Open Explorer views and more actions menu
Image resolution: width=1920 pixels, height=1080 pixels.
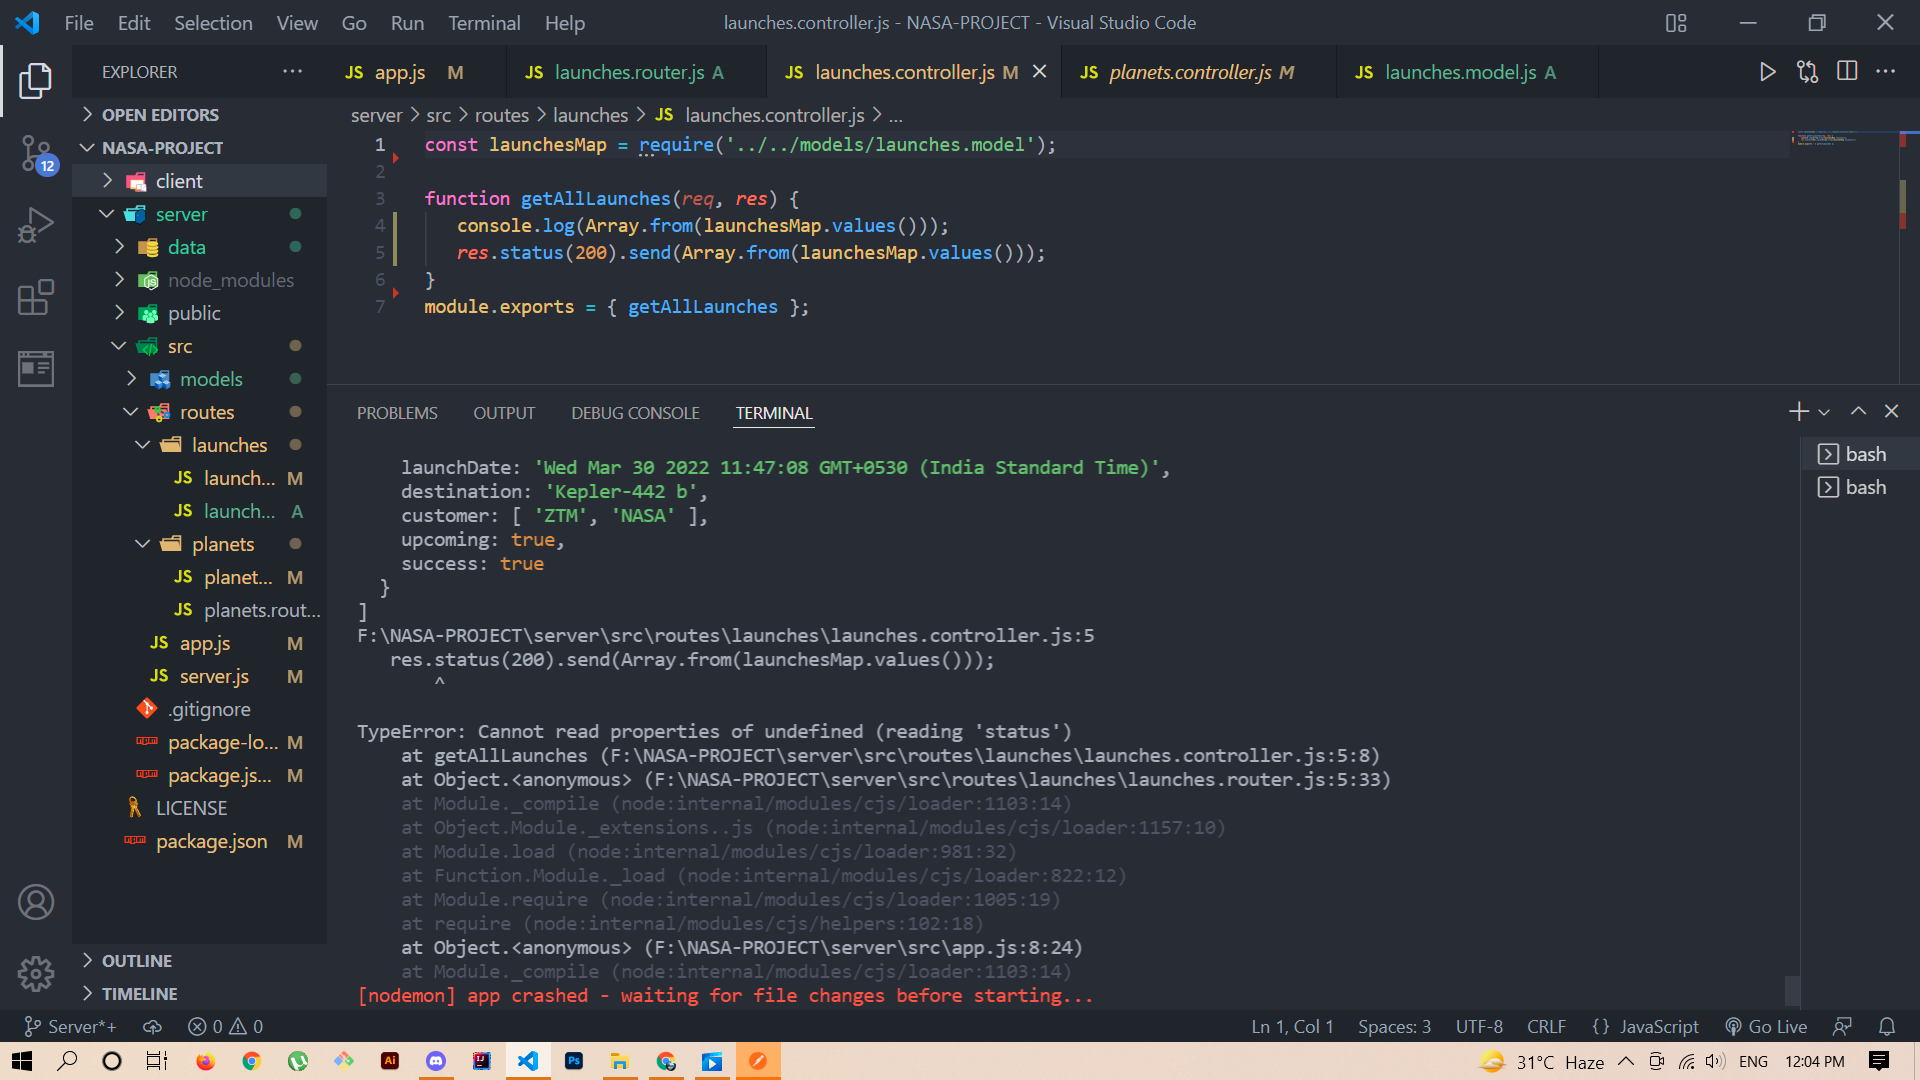point(292,72)
